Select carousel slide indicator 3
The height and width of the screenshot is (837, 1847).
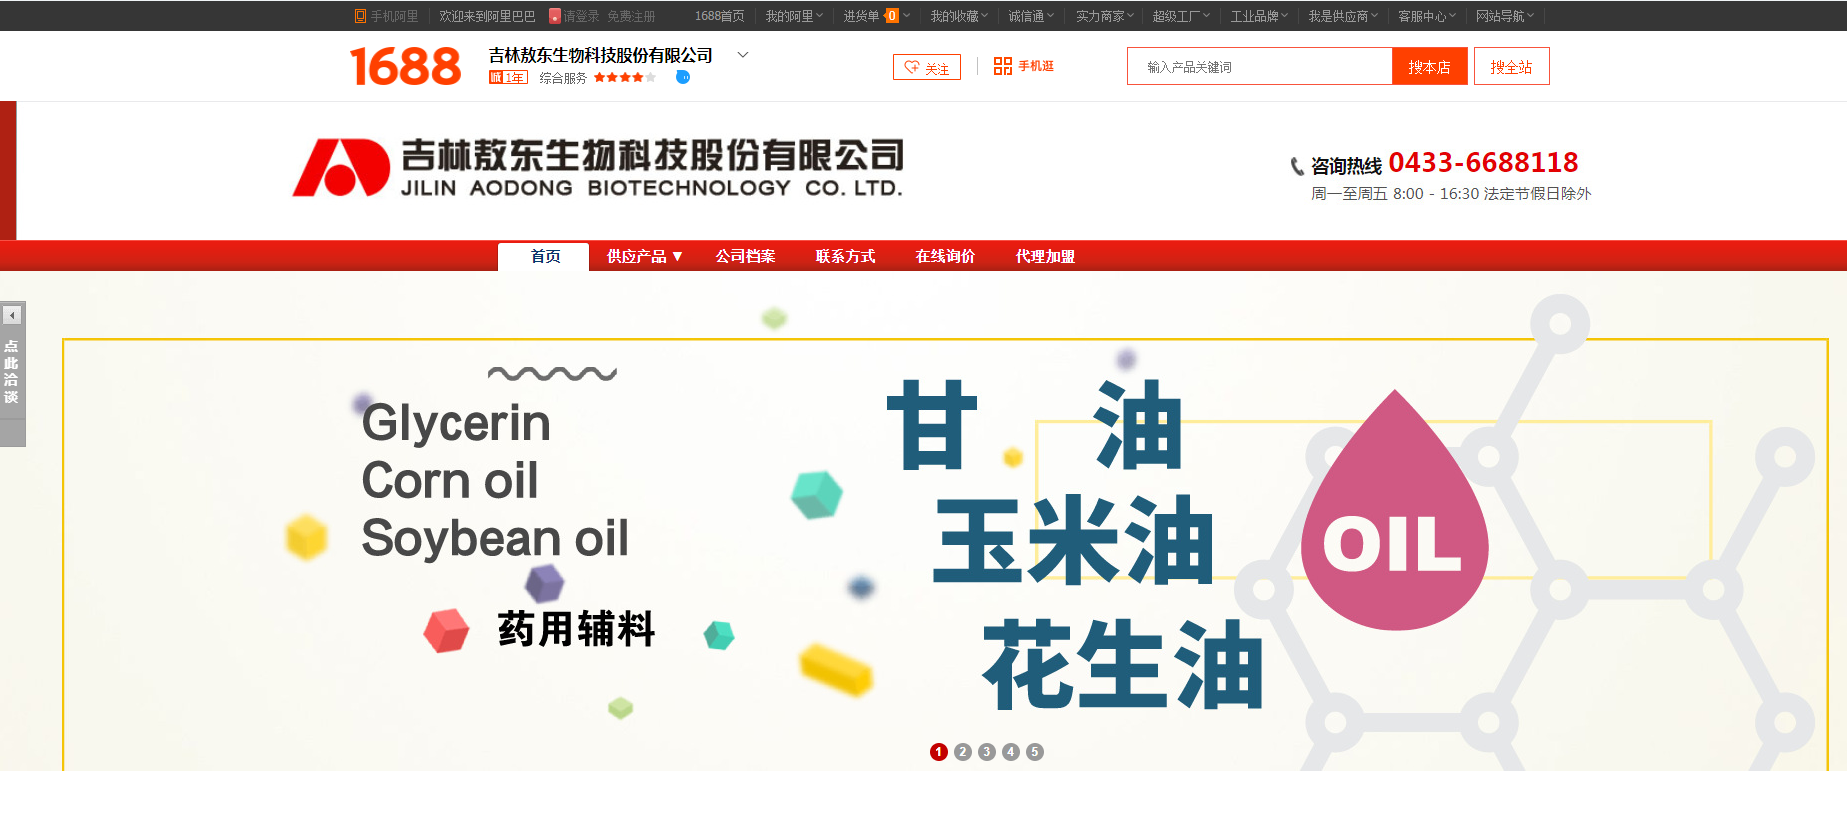click(x=987, y=752)
